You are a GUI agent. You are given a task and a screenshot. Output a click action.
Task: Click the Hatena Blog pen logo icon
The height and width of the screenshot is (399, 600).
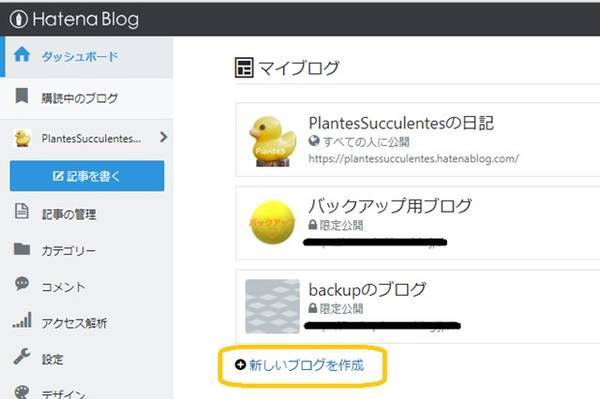(x=18, y=19)
